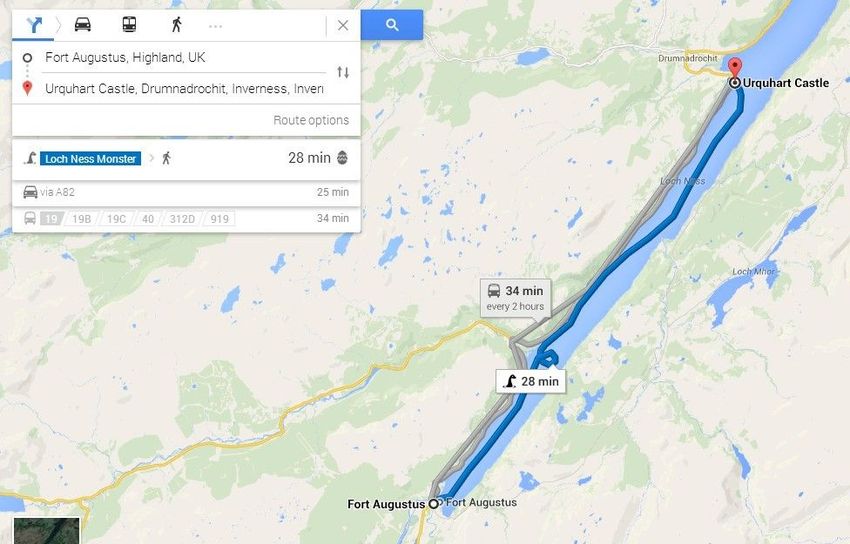850x544 pixels.
Task: Open more travel modes ellipsis
Action: pos(215,26)
